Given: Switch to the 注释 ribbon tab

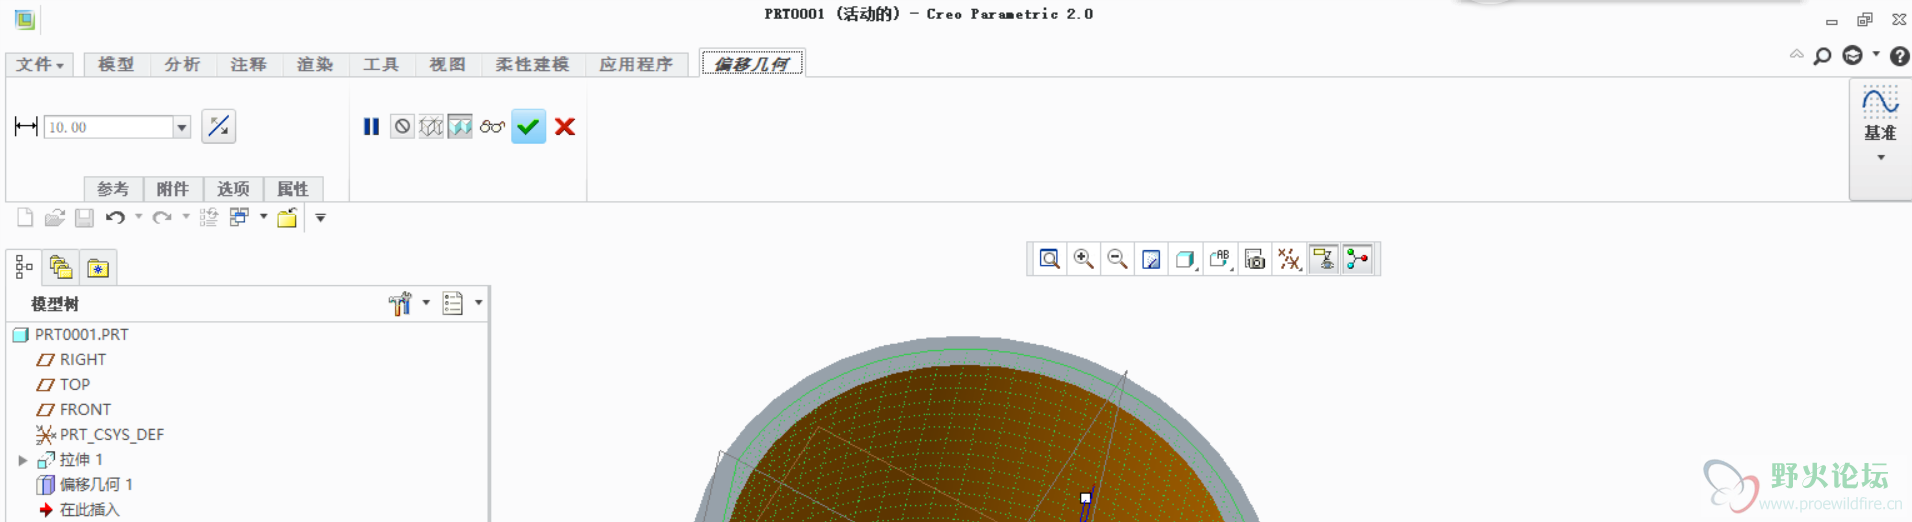Looking at the screenshot, I should (248, 64).
